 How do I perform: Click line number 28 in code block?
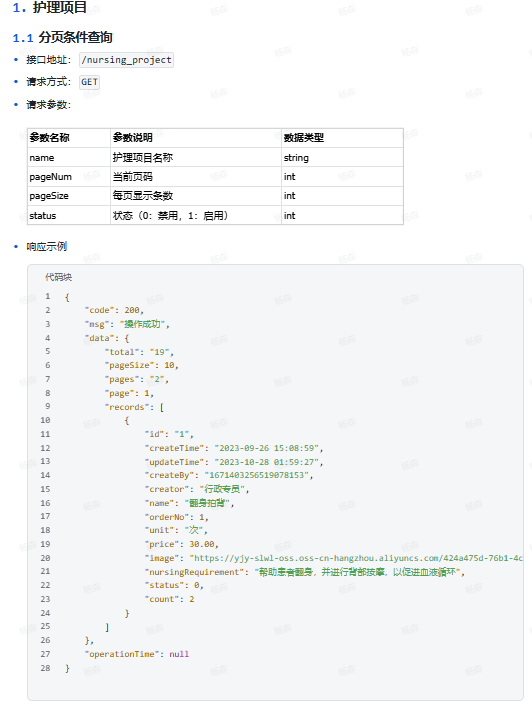coord(45,668)
